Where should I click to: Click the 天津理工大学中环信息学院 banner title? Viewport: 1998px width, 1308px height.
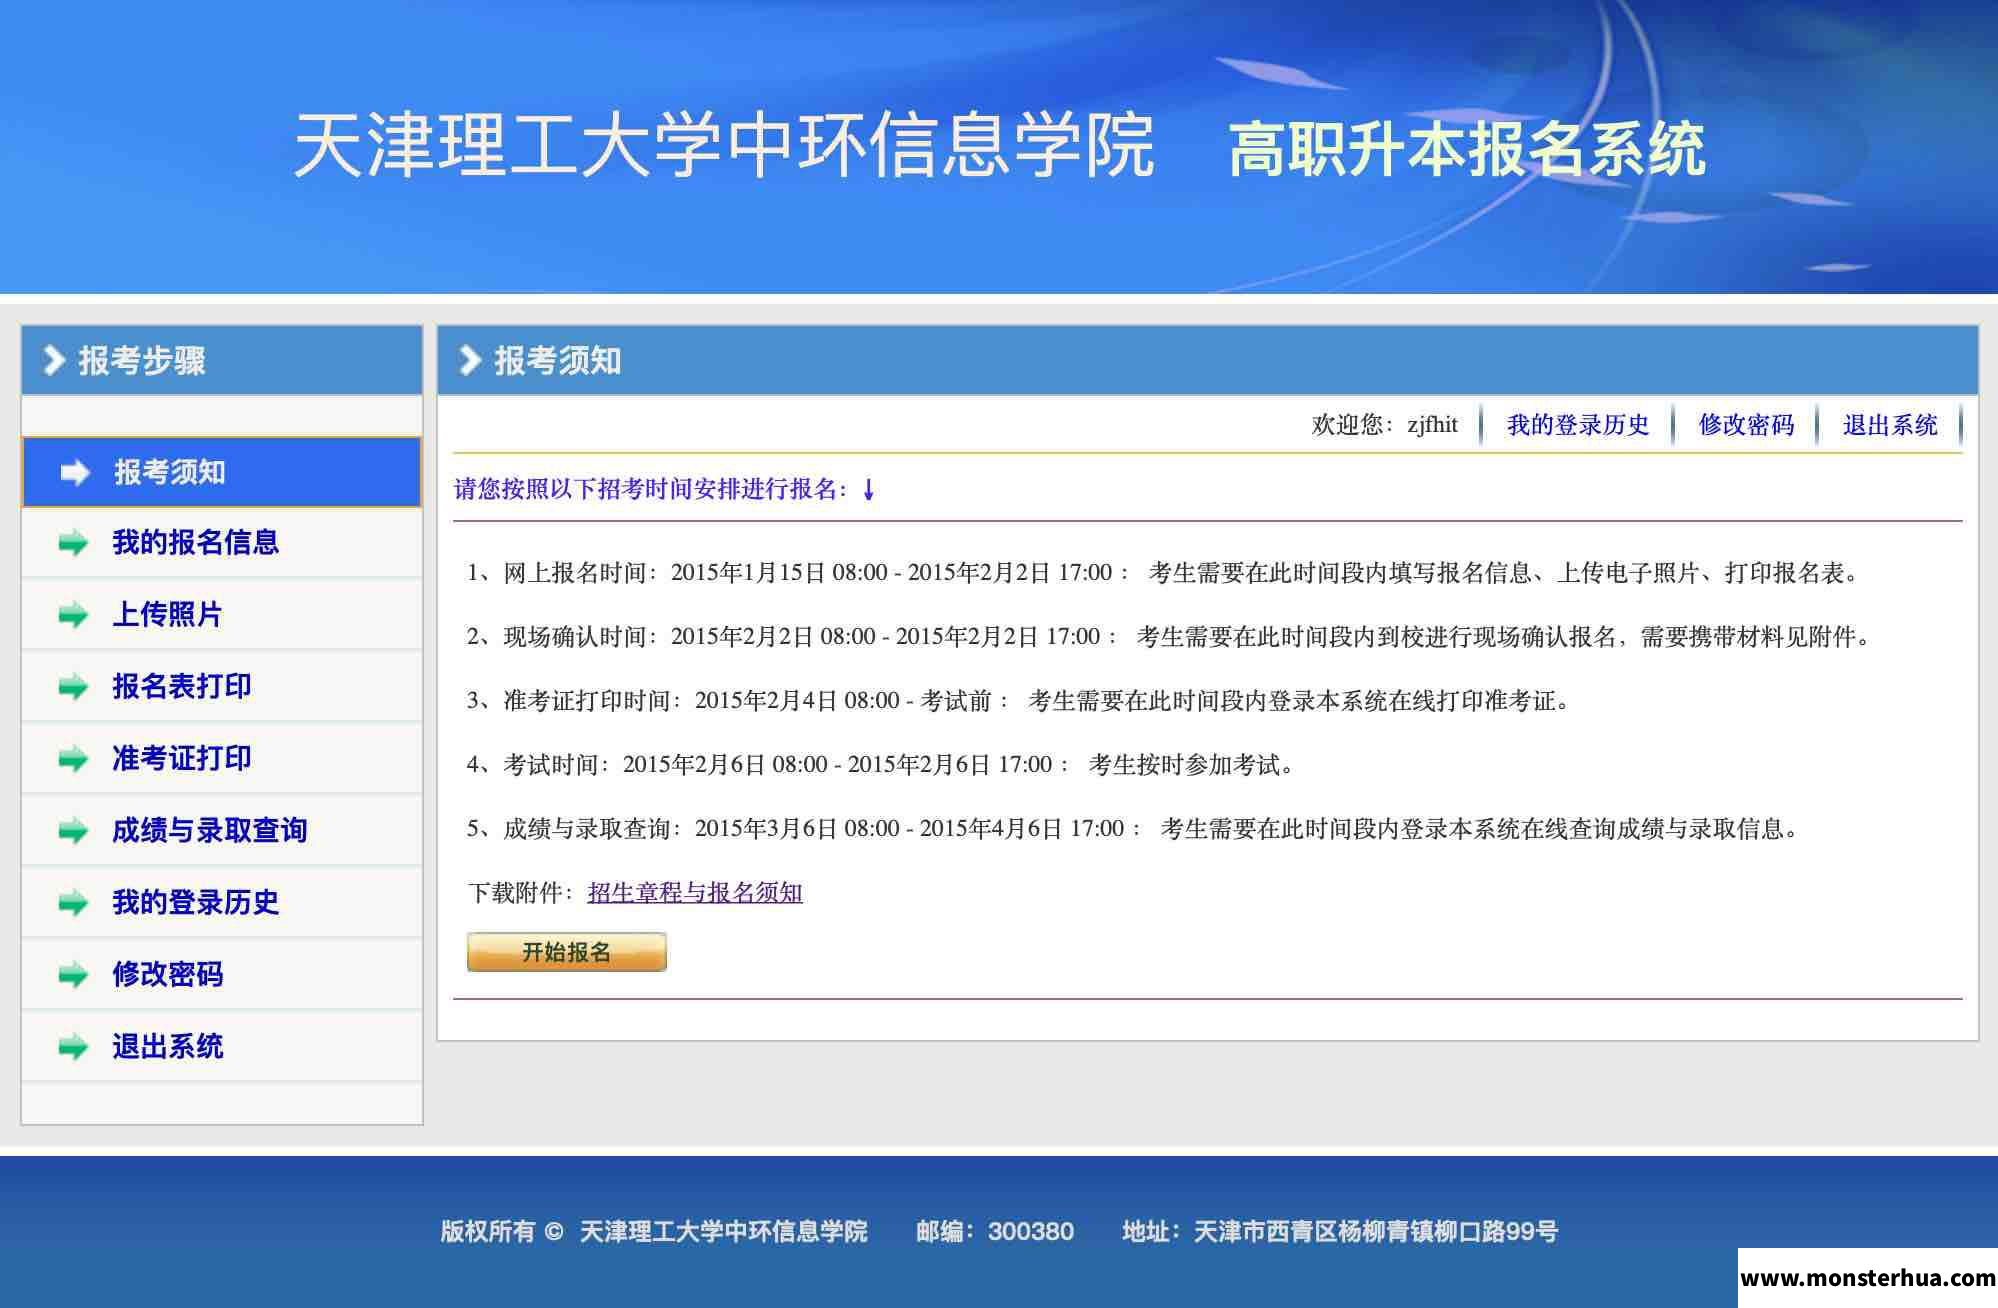pos(724,146)
